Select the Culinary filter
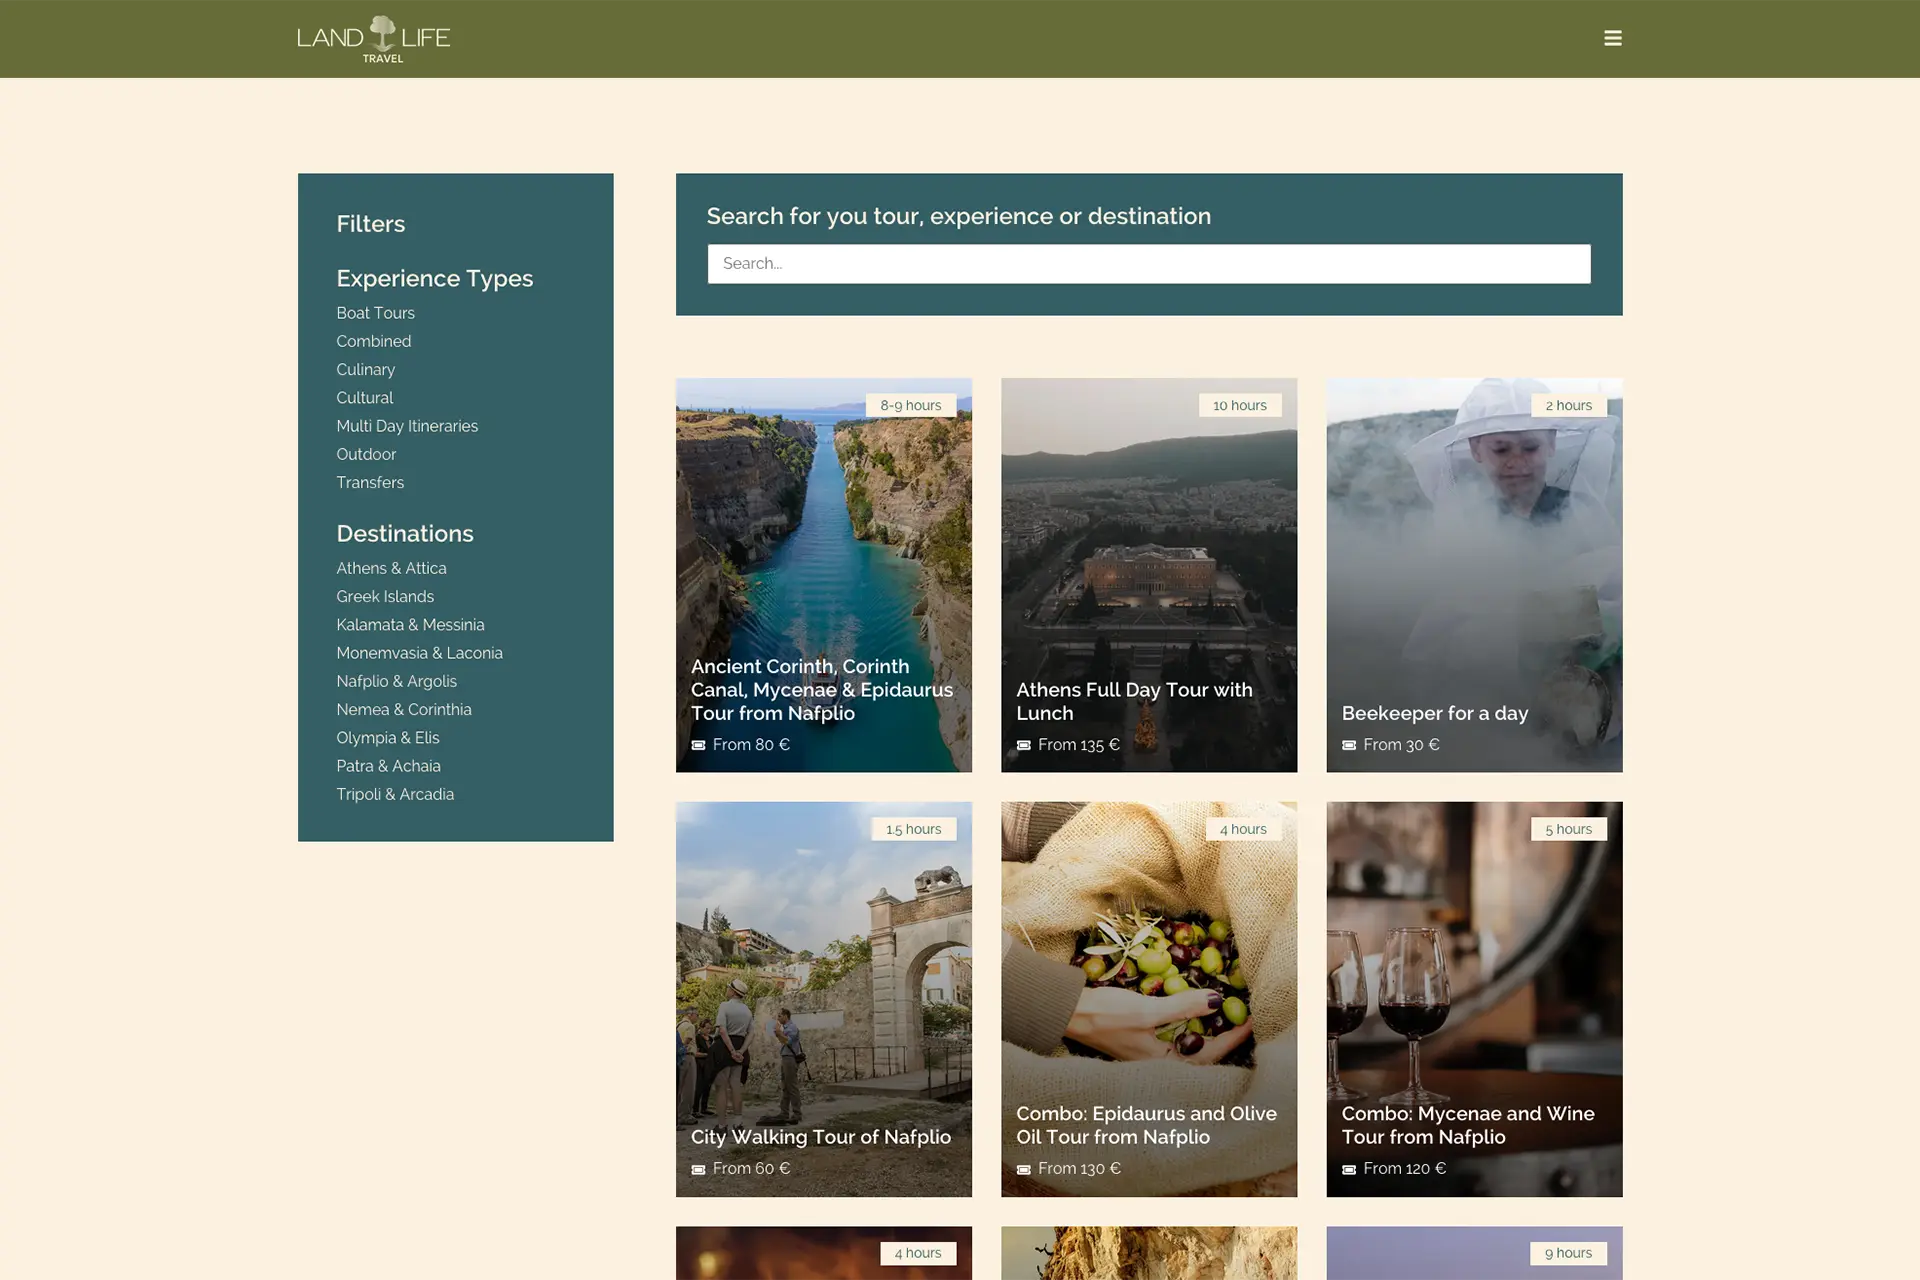1920x1280 pixels. pyautogui.click(x=365, y=369)
